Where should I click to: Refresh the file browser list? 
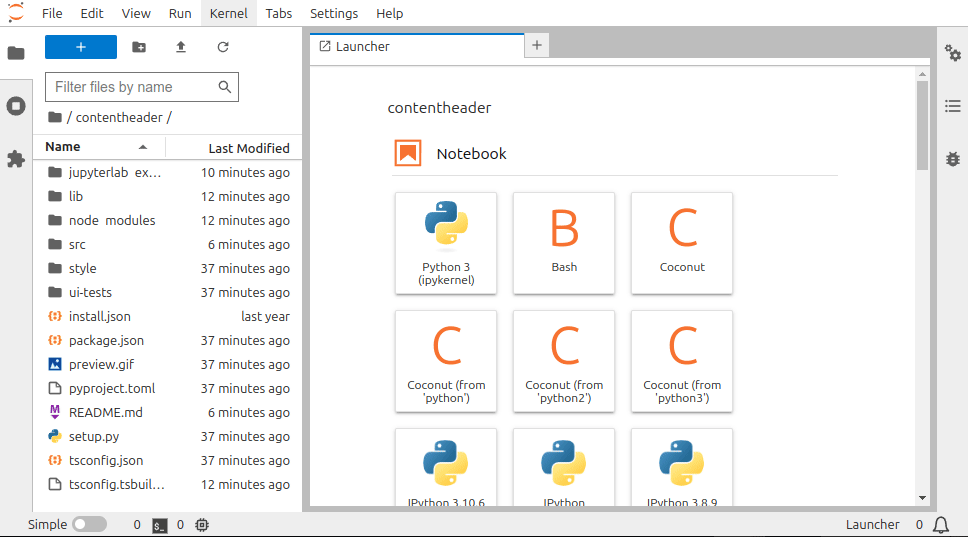point(223,47)
